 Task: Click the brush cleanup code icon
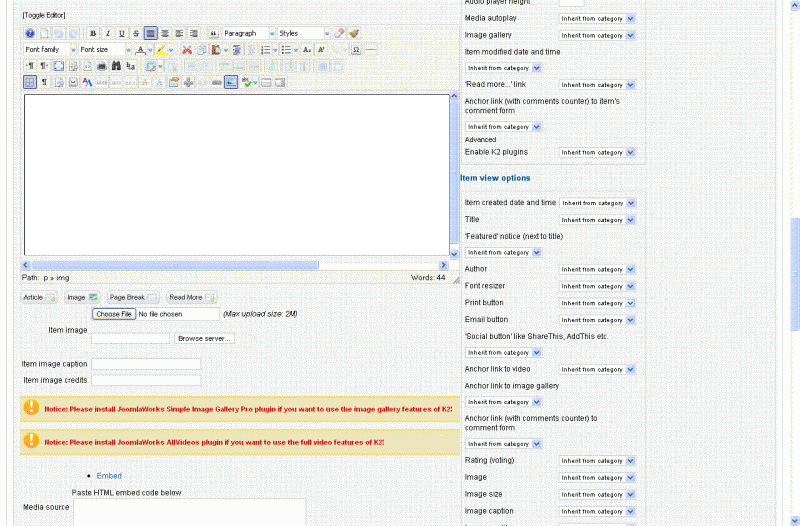click(x=354, y=34)
